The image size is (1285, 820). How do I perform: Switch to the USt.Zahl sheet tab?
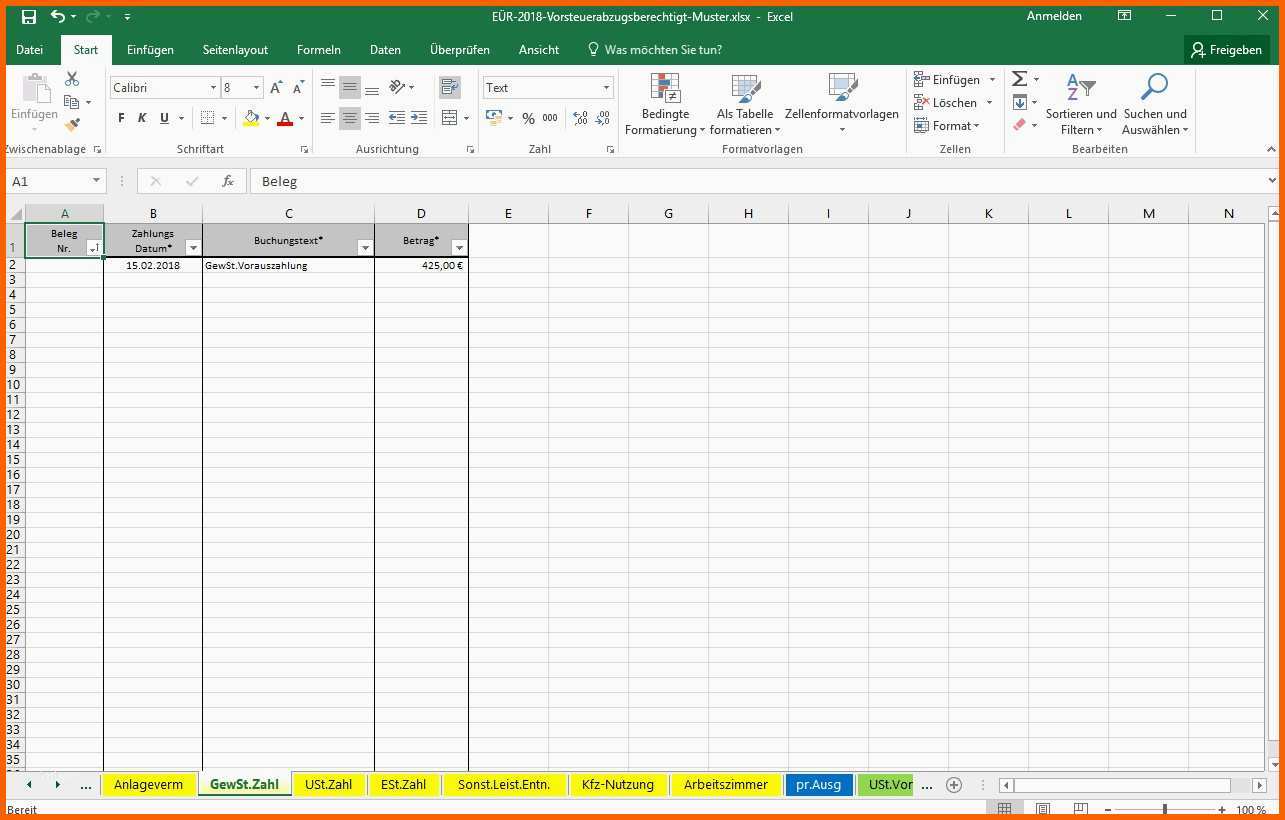(x=328, y=784)
